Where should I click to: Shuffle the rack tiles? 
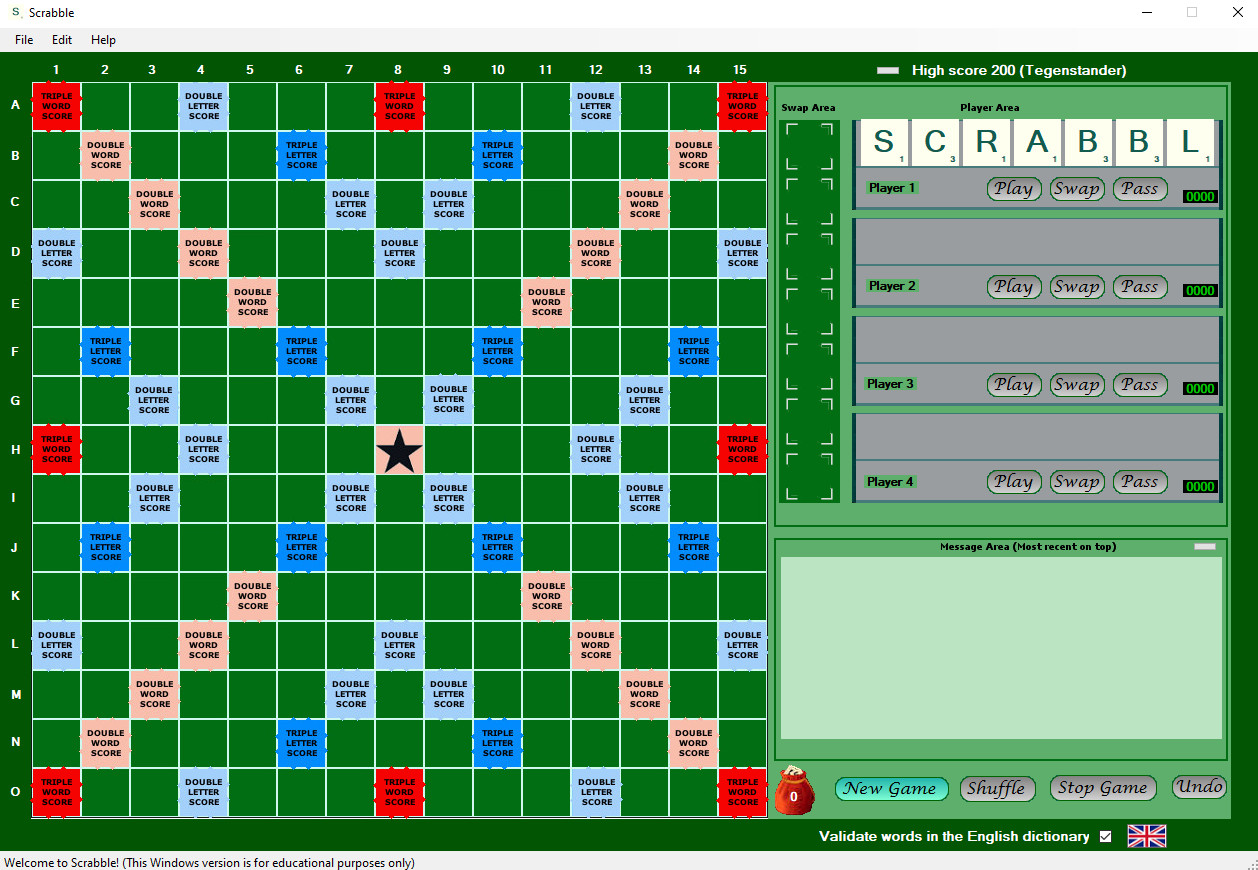(x=997, y=788)
